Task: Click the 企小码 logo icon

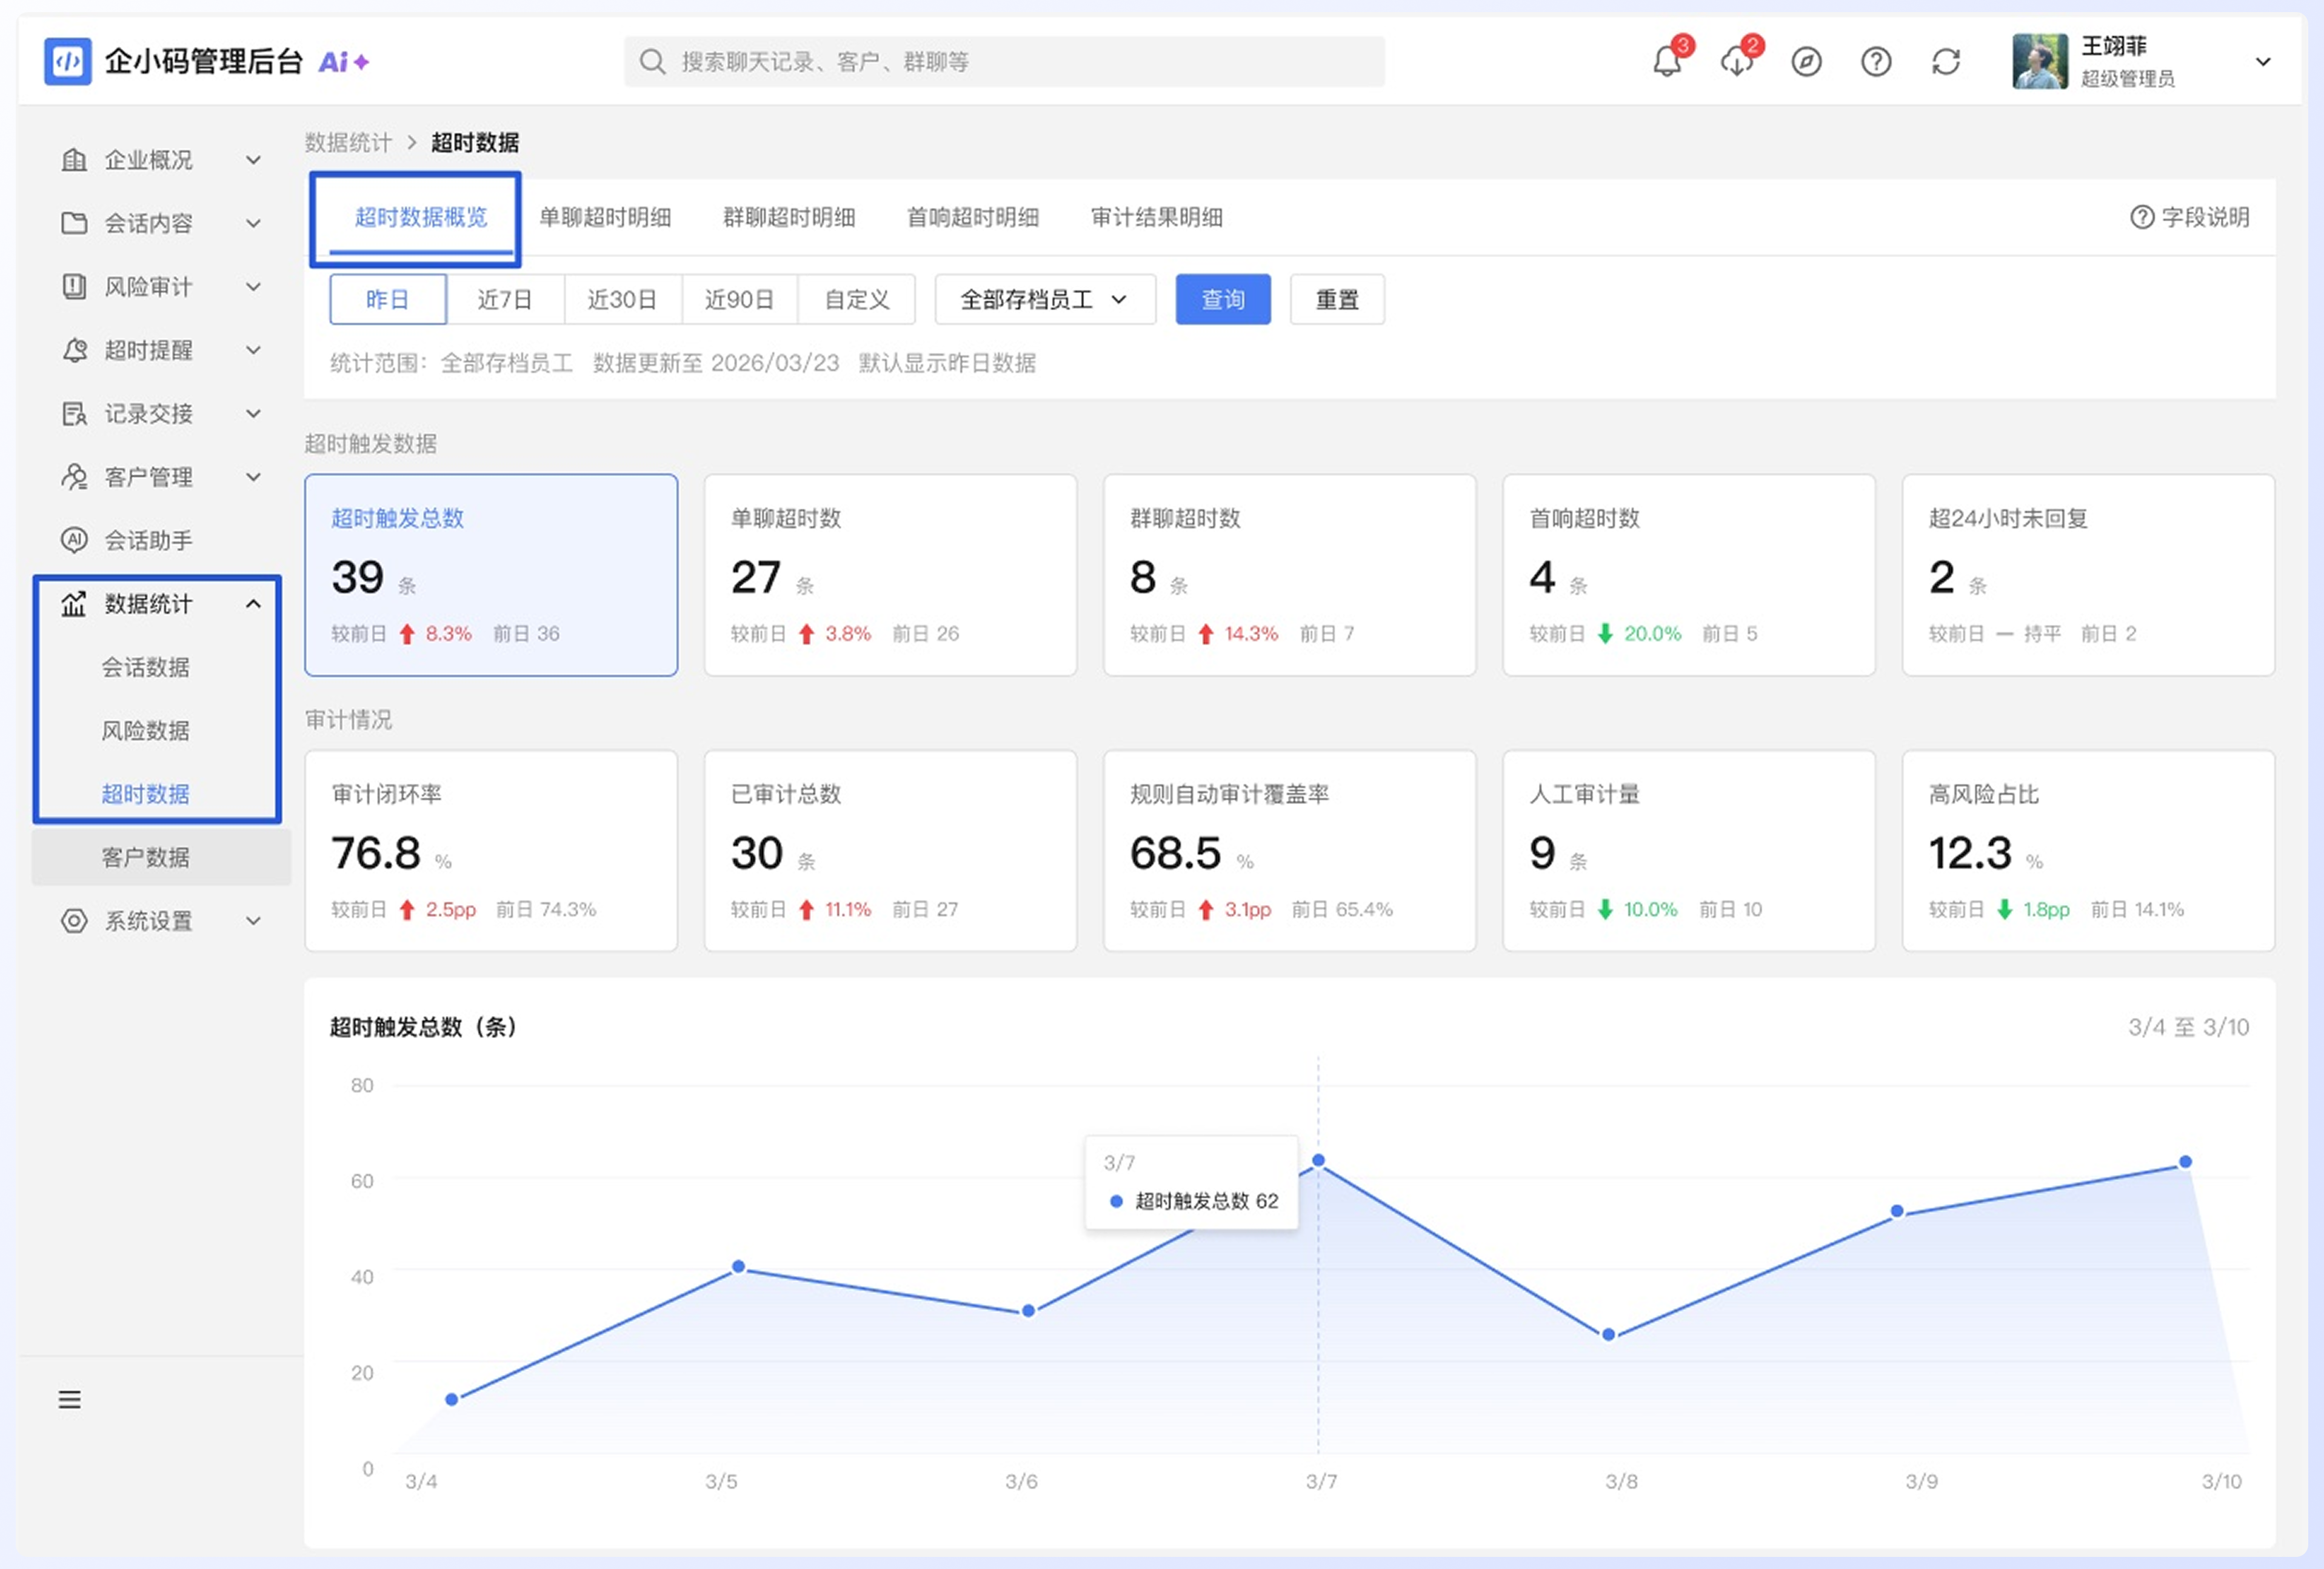Action: click(x=68, y=61)
